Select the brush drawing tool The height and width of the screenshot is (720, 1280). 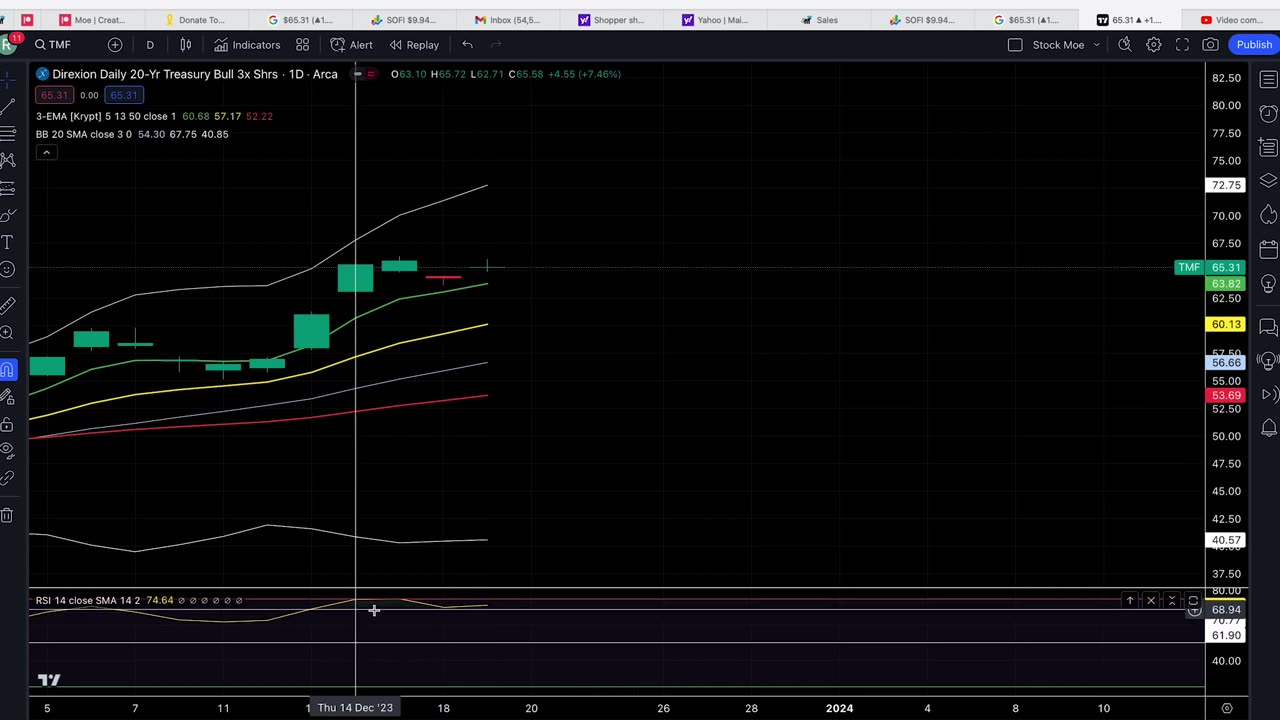pos(7,215)
